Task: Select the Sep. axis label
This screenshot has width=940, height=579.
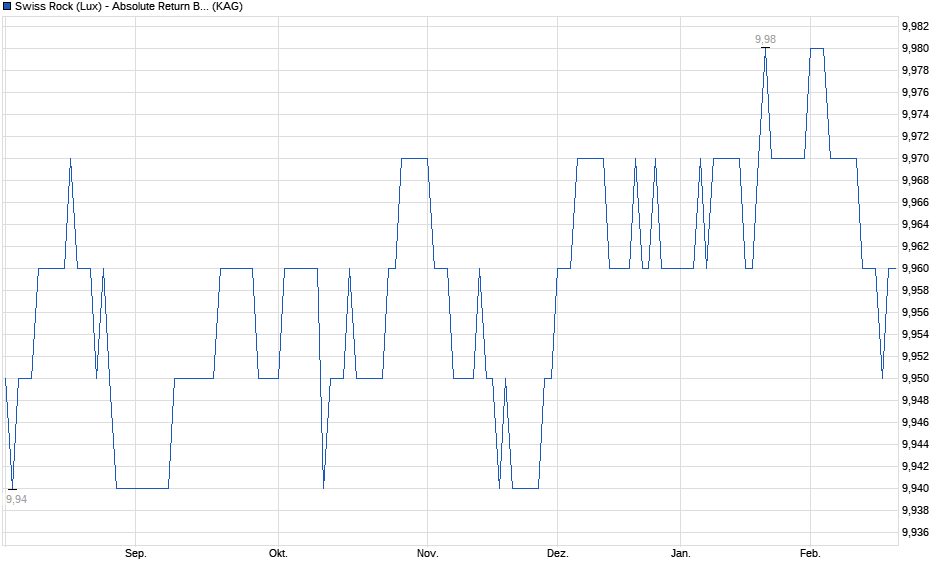Action: 138,551
